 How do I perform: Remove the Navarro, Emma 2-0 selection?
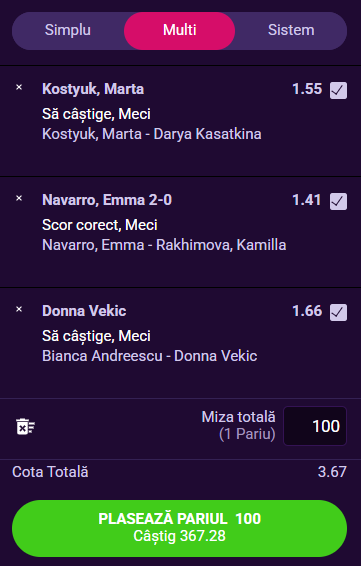coord(19,198)
